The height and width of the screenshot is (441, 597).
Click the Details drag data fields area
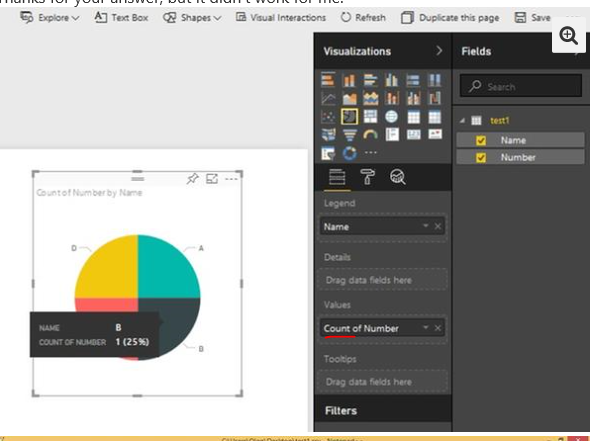[x=383, y=280]
